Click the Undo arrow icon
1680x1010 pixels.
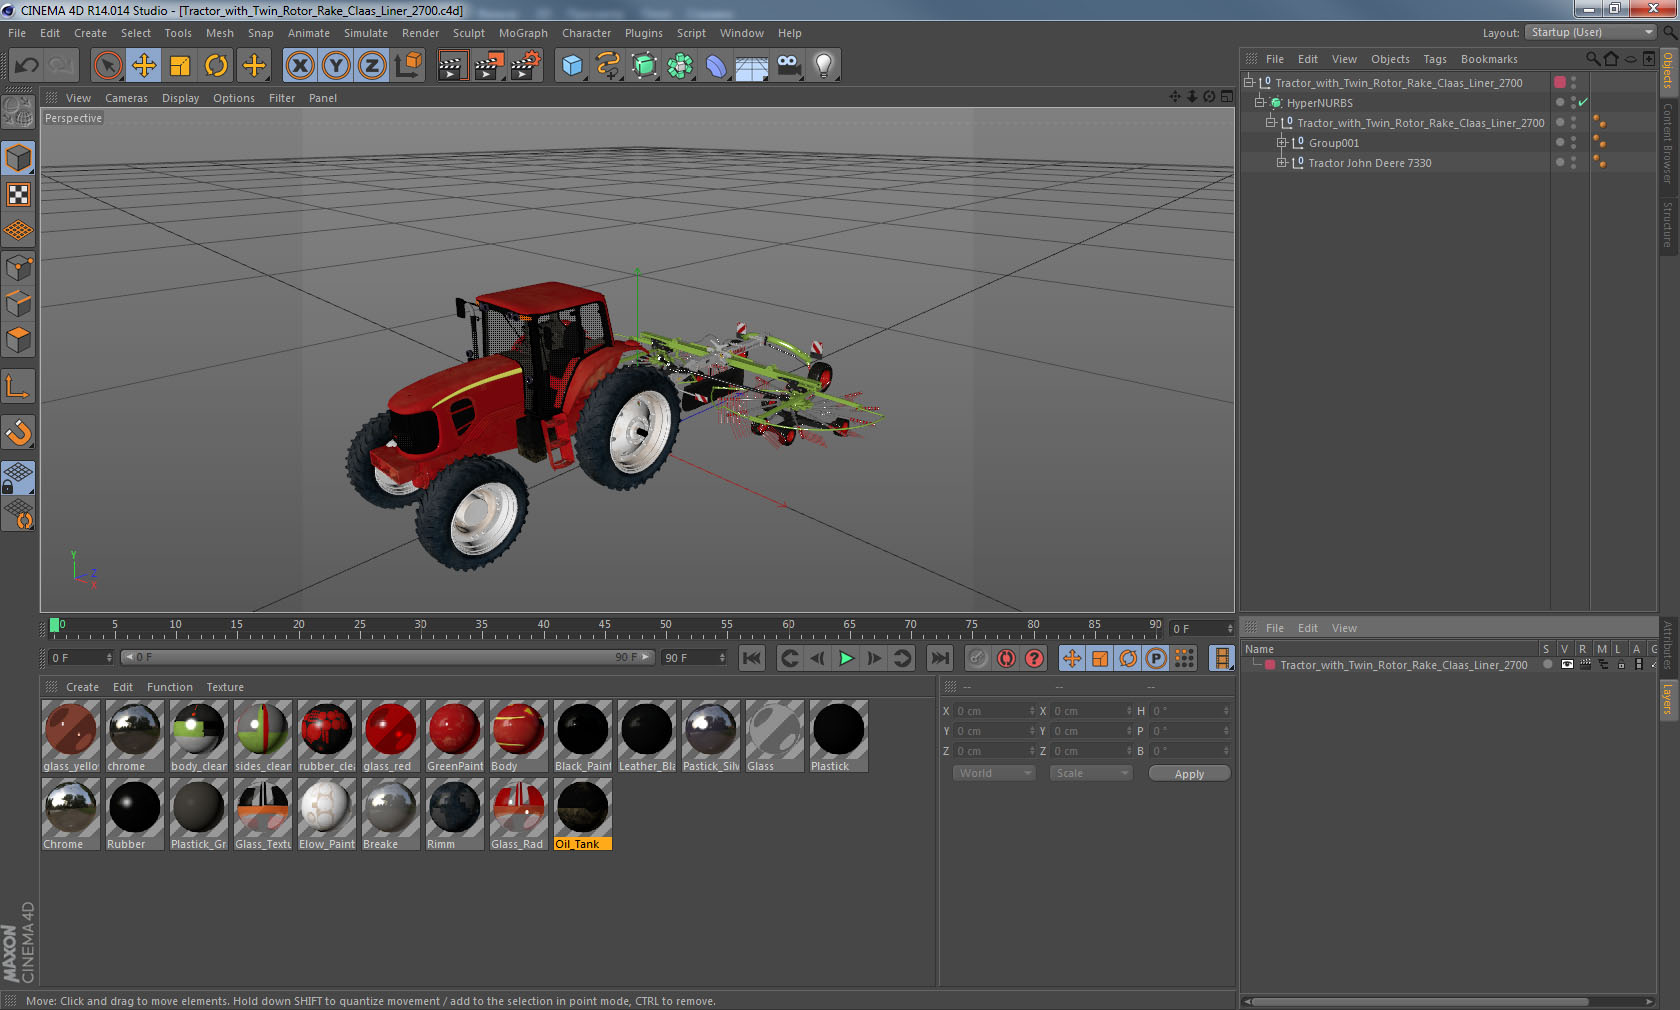pos(26,66)
